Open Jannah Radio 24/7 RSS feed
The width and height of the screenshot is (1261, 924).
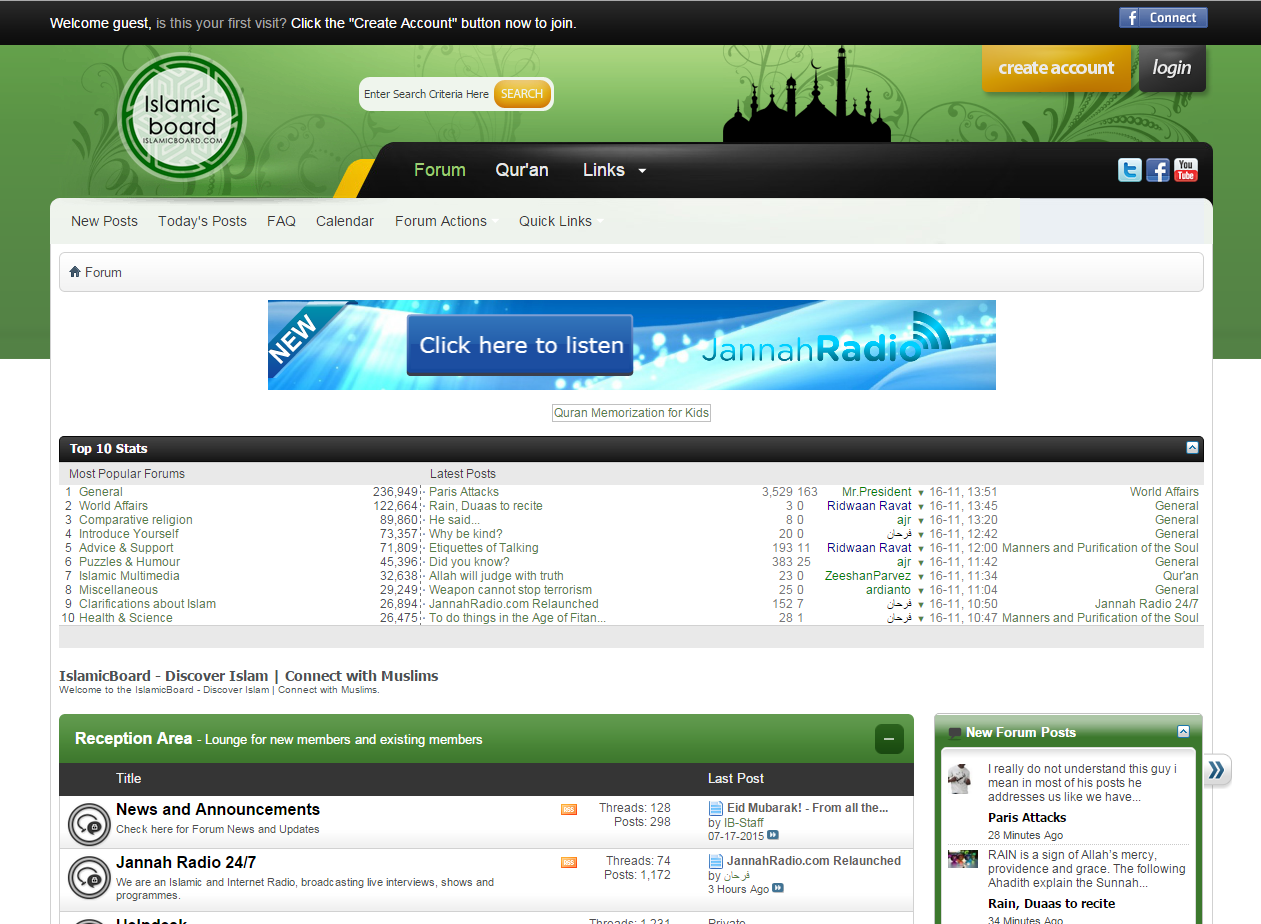pyautogui.click(x=569, y=862)
